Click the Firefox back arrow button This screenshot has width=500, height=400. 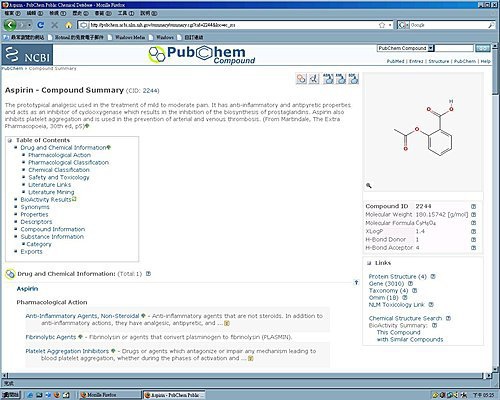pos(10,25)
